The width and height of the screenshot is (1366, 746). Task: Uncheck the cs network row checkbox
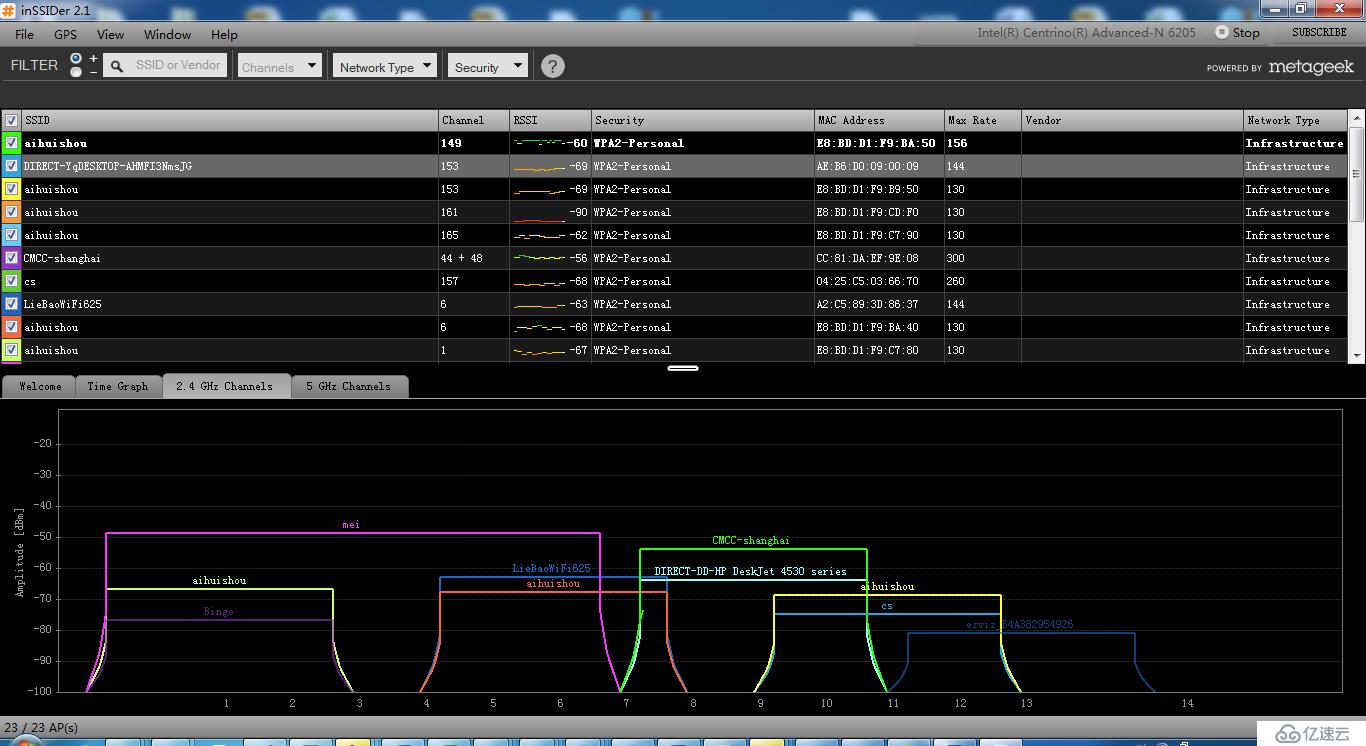pyautogui.click(x=11, y=281)
